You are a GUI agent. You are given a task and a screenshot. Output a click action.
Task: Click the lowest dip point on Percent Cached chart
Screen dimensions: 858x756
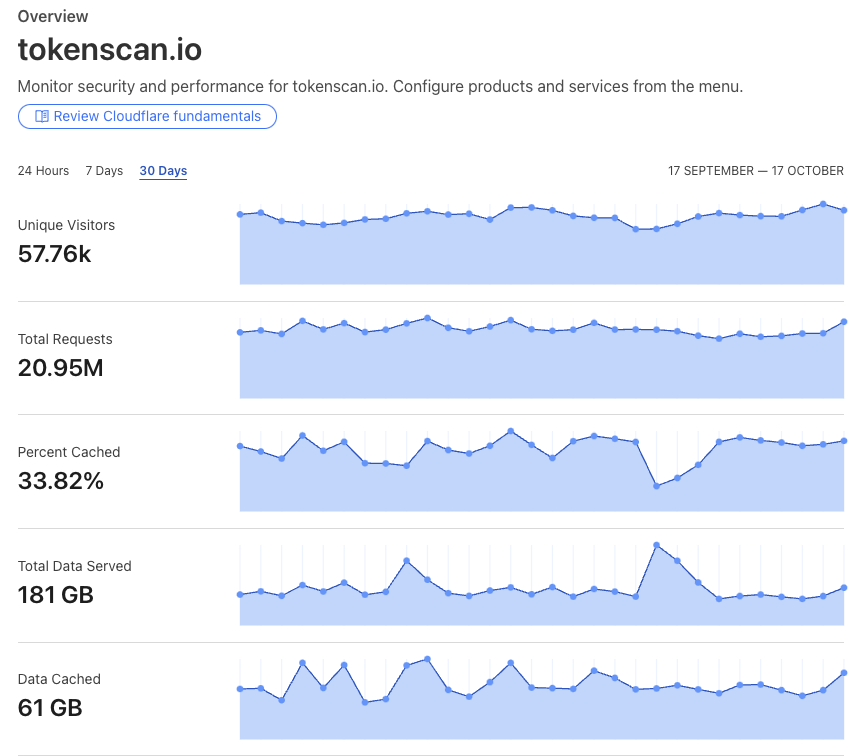[x=657, y=486]
